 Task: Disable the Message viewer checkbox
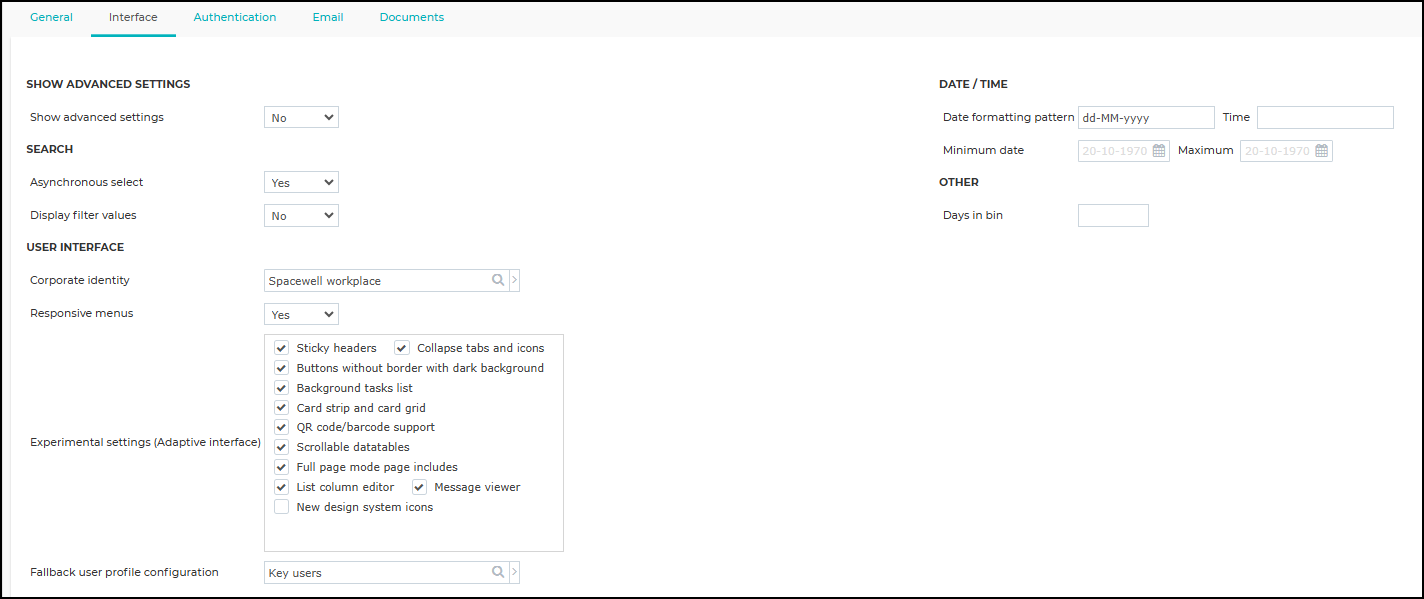(419, 487)
